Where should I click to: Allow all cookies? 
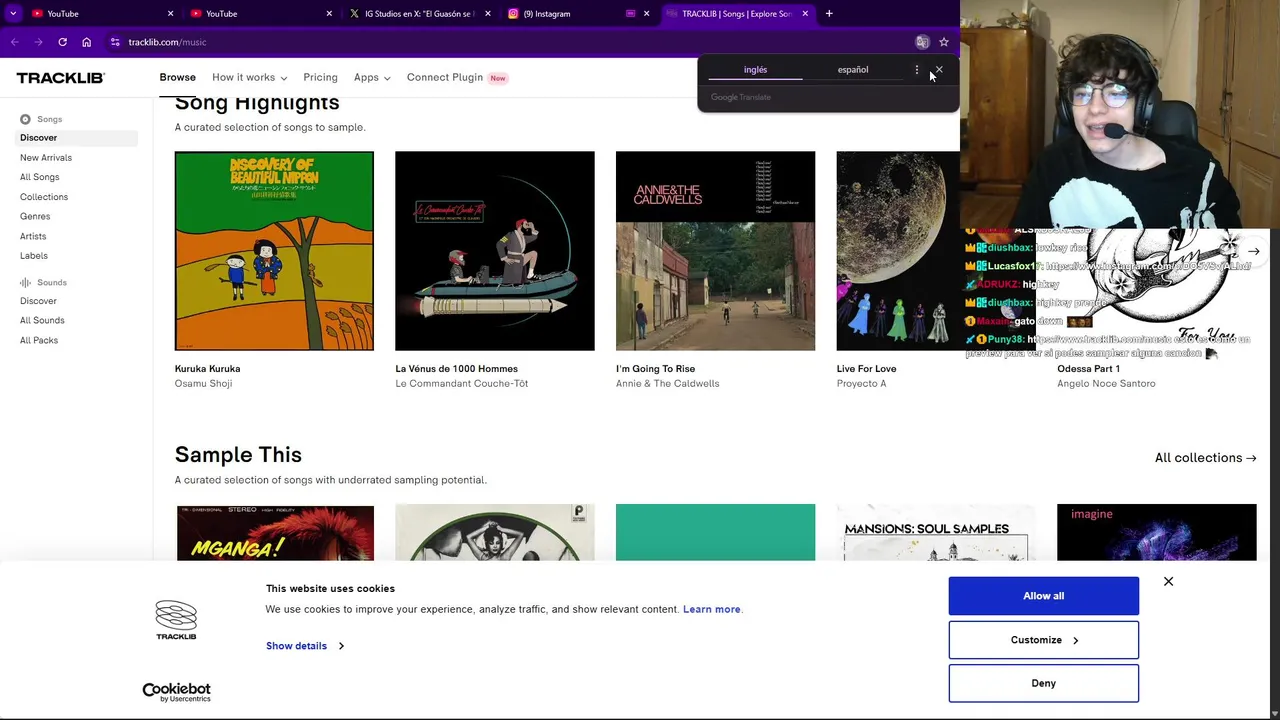(x=1043, y=596)
